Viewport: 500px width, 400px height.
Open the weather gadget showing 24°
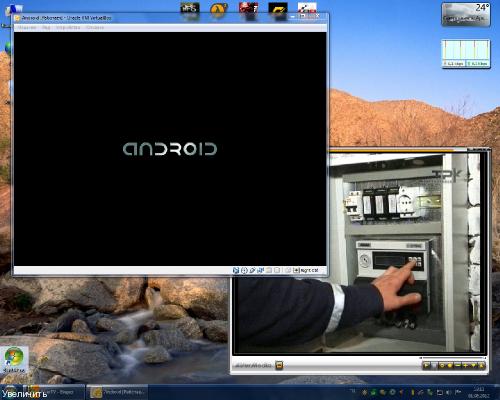pyautogui.click(x=466, y=14)
